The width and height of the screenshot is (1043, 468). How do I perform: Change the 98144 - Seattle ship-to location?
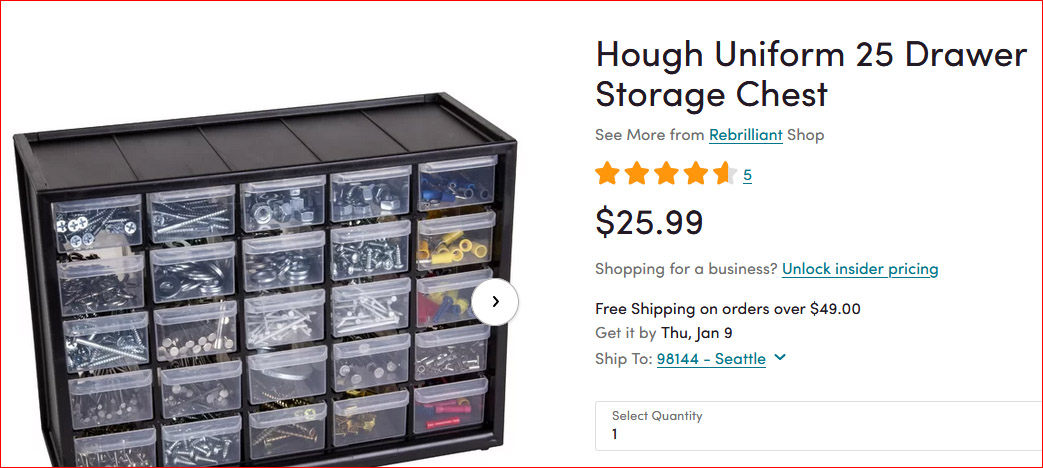tap(711, 359)
